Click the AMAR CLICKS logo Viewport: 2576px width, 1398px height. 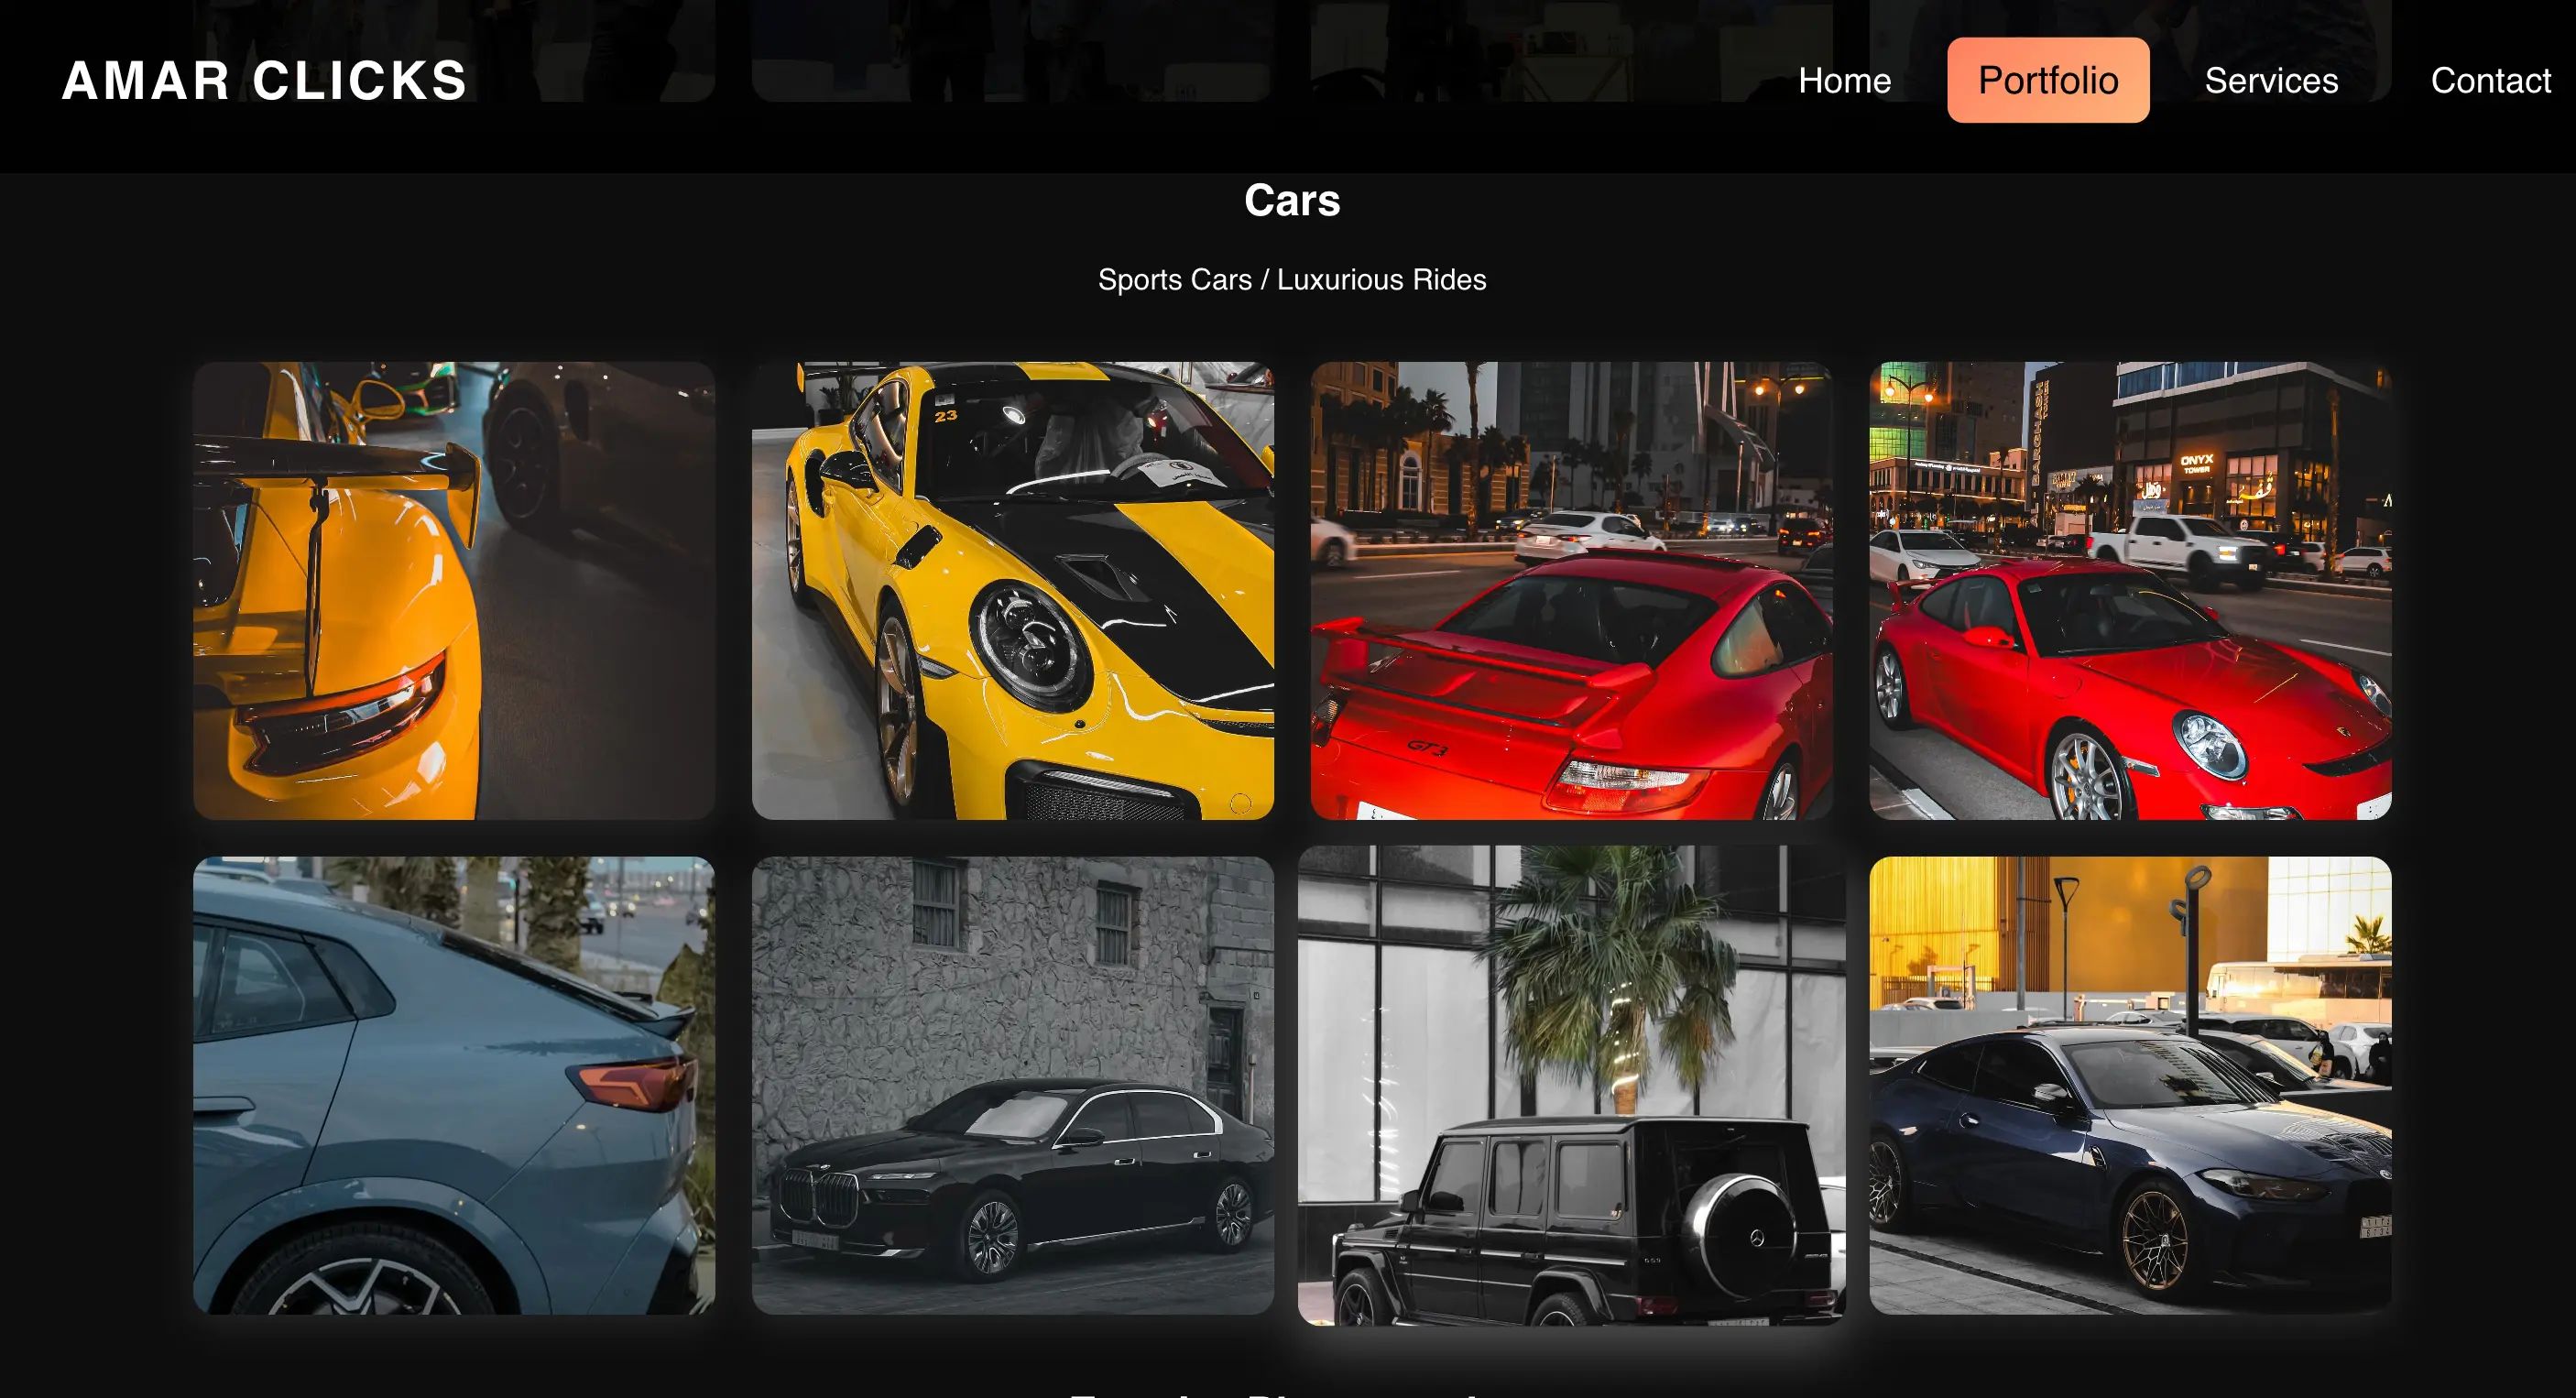click(x=264, y=80)
